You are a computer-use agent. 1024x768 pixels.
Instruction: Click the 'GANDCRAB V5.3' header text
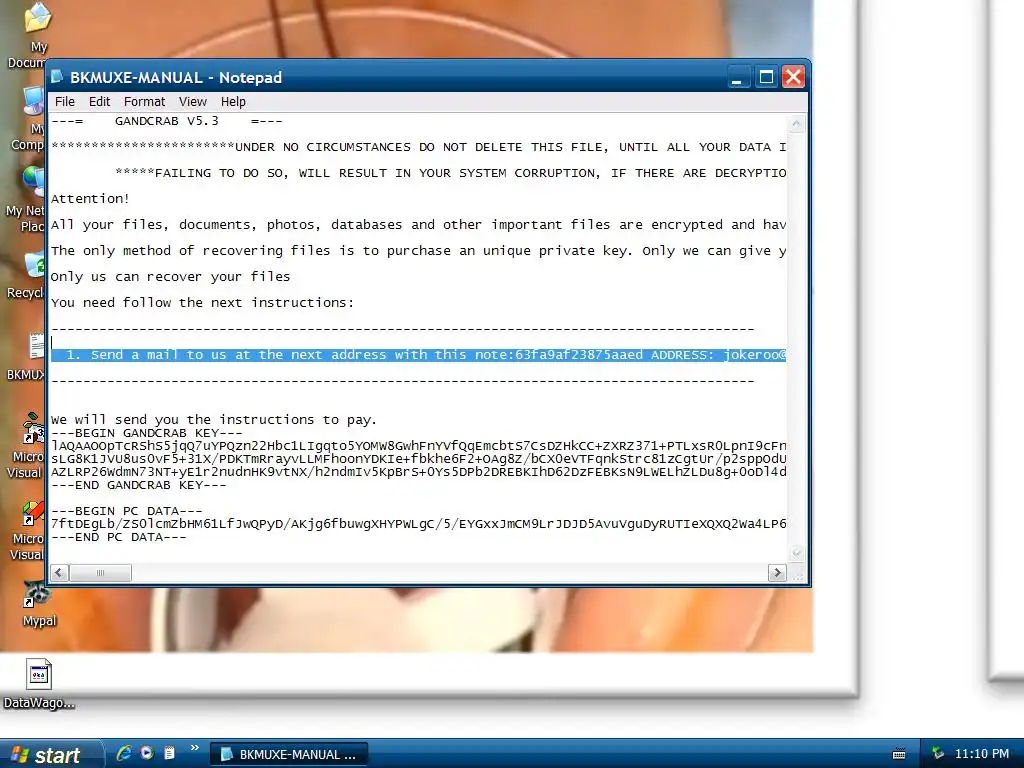click(x=167, y=121)
